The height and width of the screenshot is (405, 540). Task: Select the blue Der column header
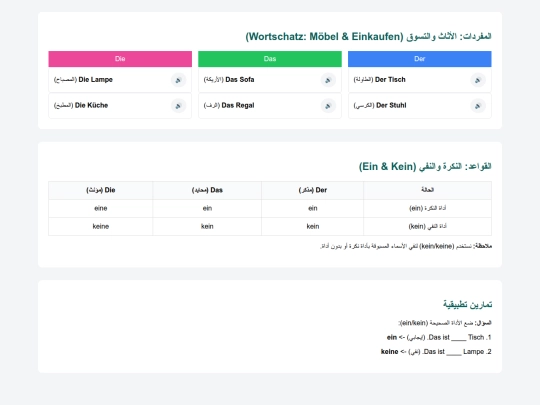(420, 59)
